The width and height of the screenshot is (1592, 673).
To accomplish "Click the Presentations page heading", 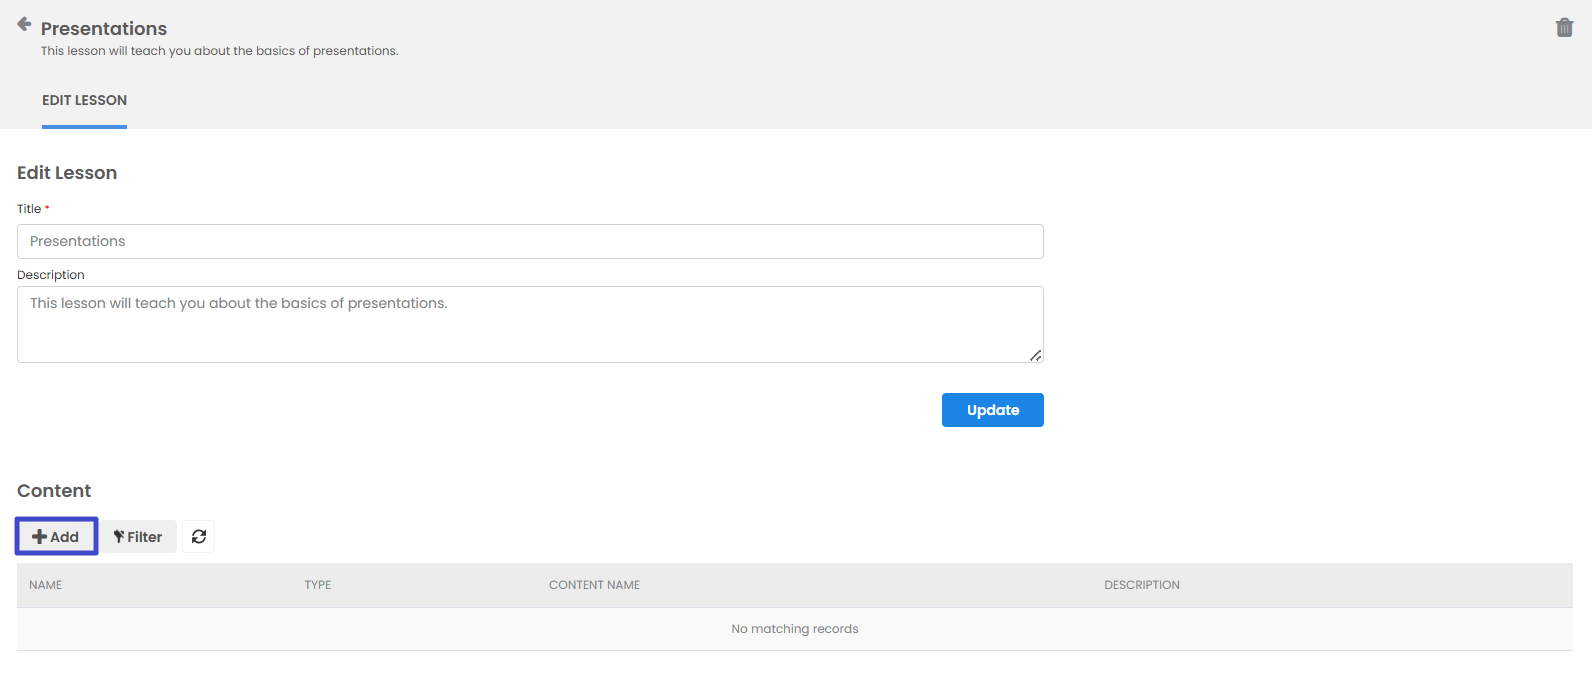I will pos(104,29).
